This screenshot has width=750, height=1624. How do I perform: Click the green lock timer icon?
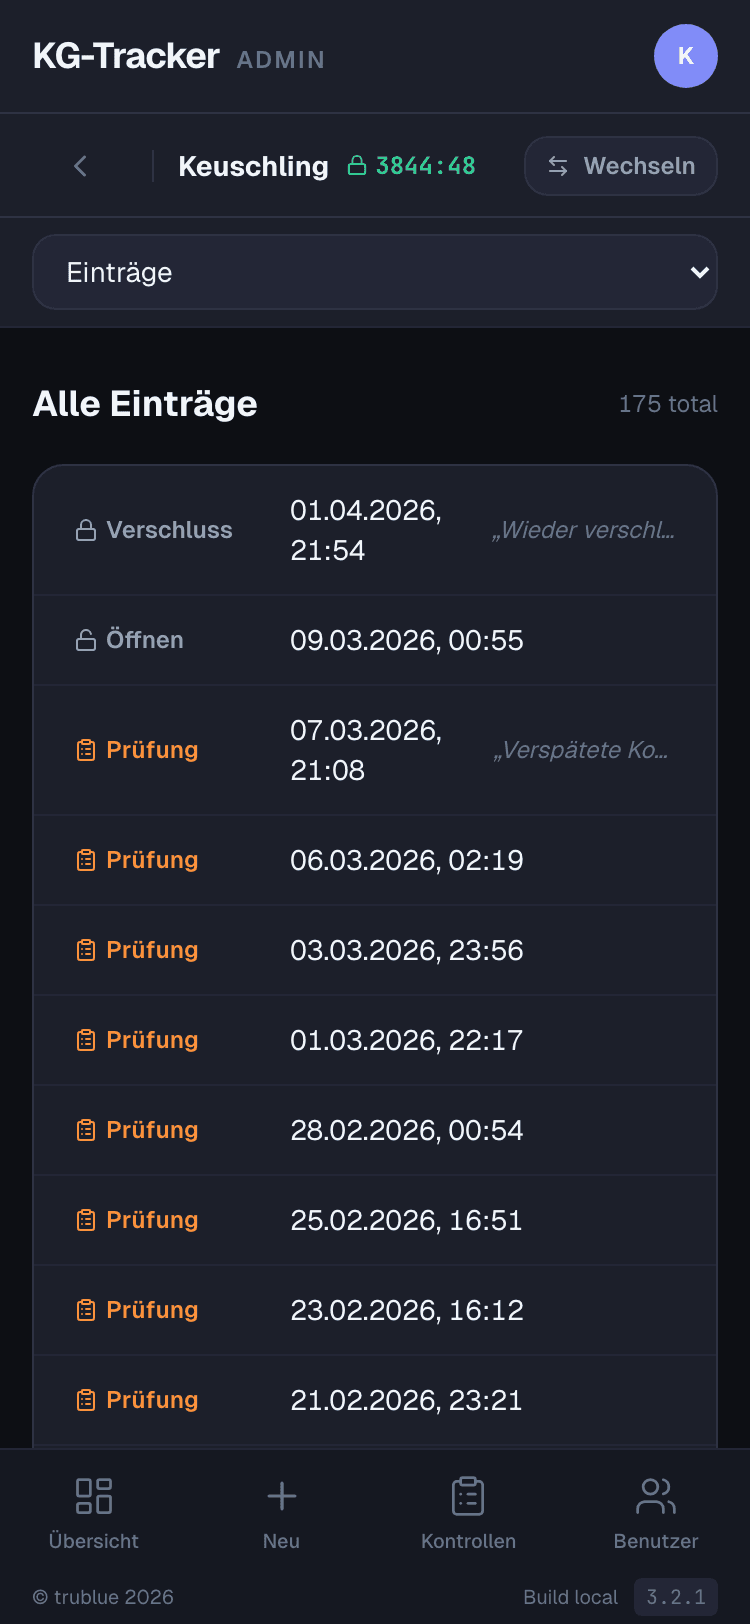(357, 166)
